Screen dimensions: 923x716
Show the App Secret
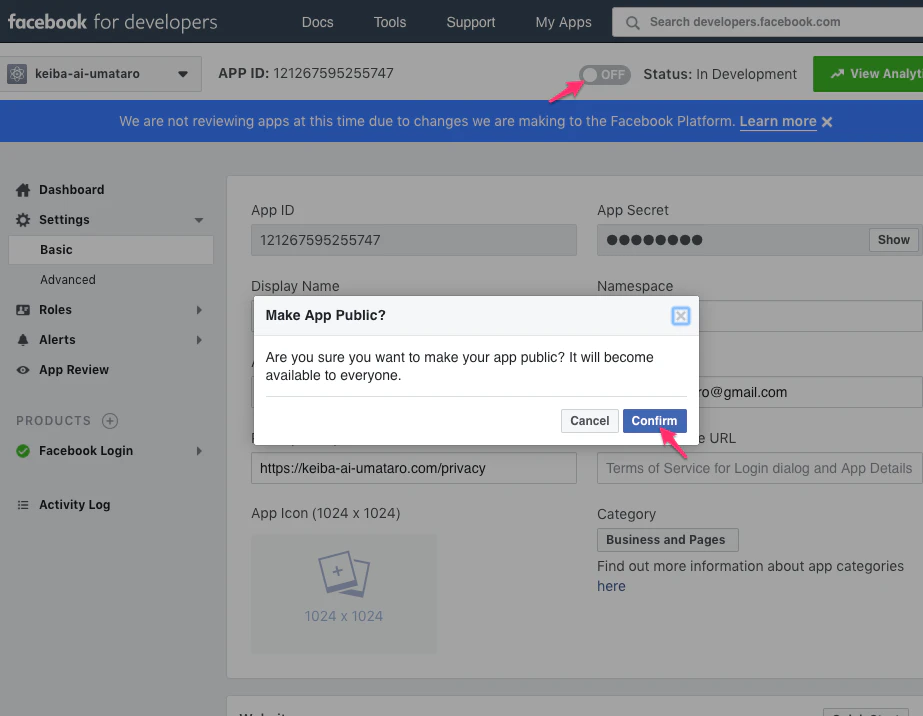[x=894, y=240]
